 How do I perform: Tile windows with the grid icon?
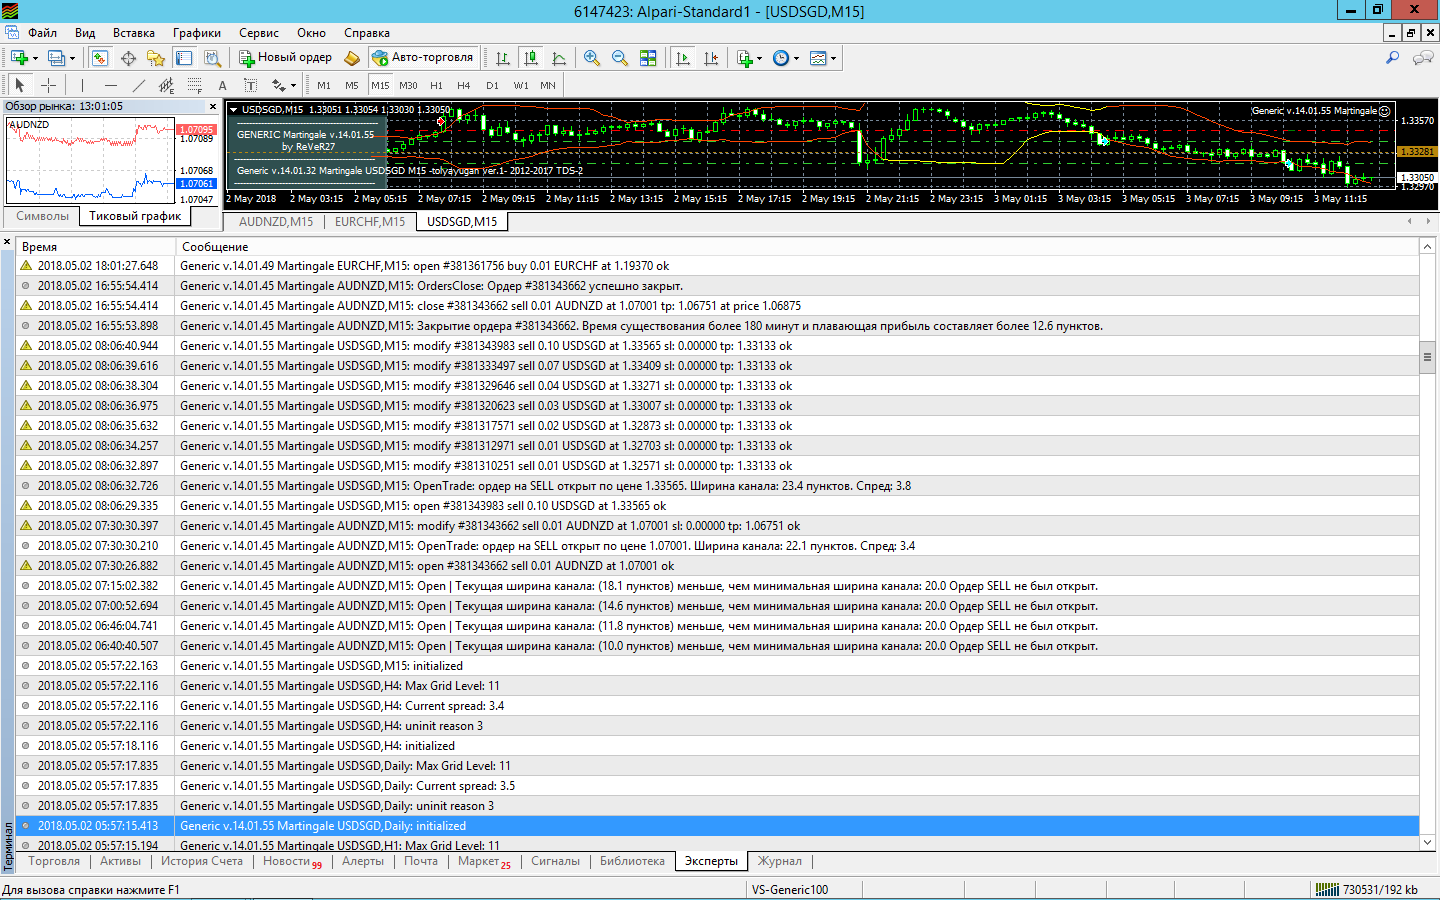coord(648,58)
